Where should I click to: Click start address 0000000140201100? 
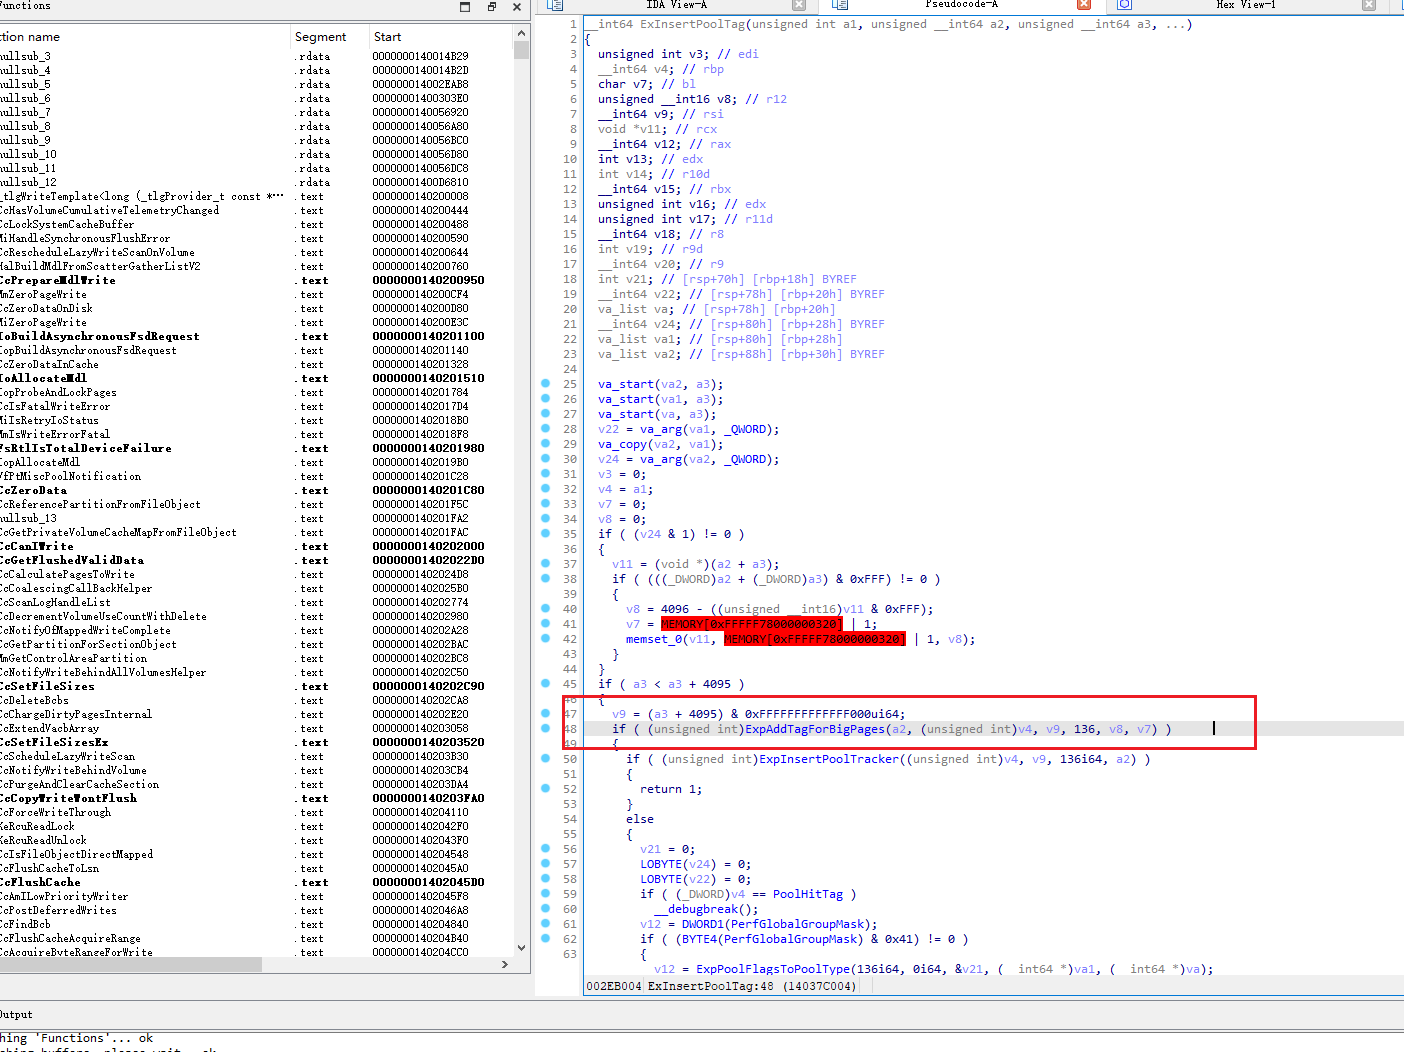[428, 337]
